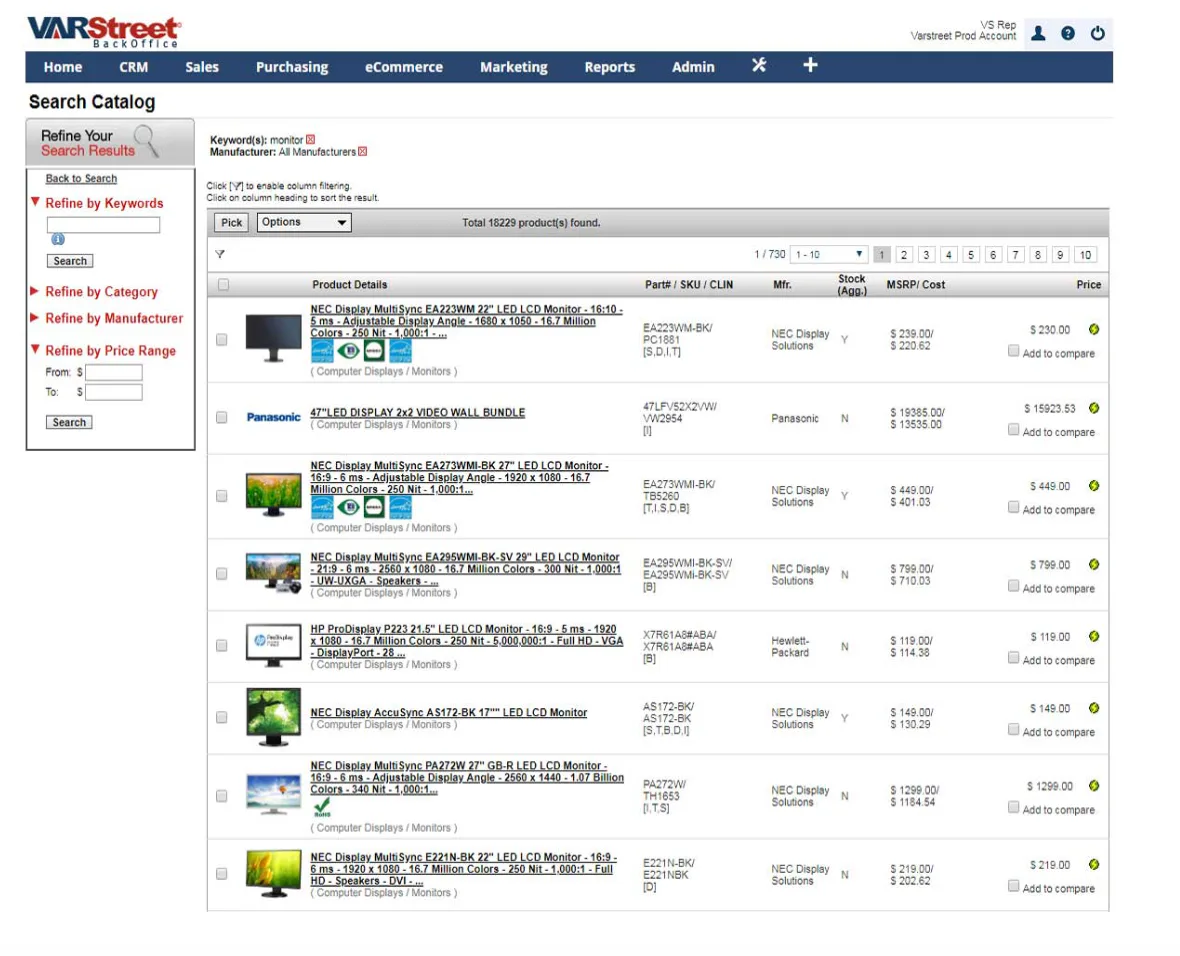1180x956 pixels.
Task: Log out using the power icon
Action: coord(1098,33)
